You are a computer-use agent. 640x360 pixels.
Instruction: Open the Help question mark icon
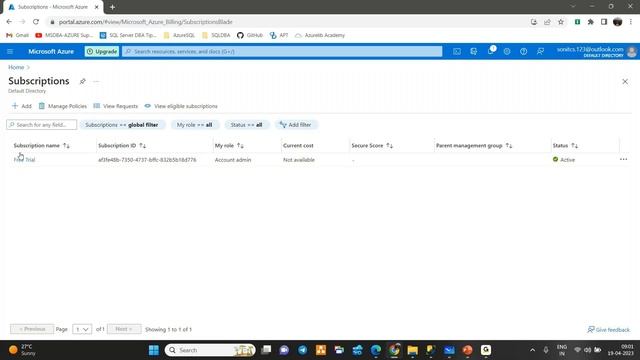point(523,51)
